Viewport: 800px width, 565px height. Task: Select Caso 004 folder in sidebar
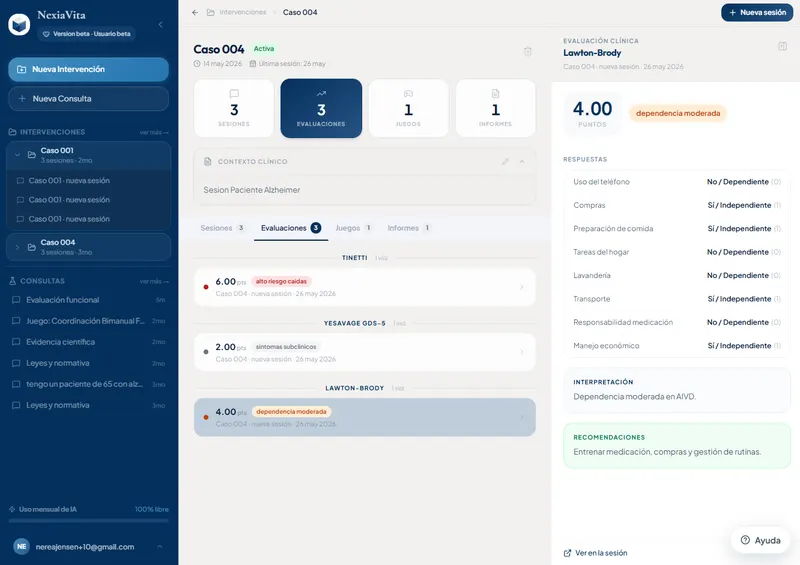88,247
